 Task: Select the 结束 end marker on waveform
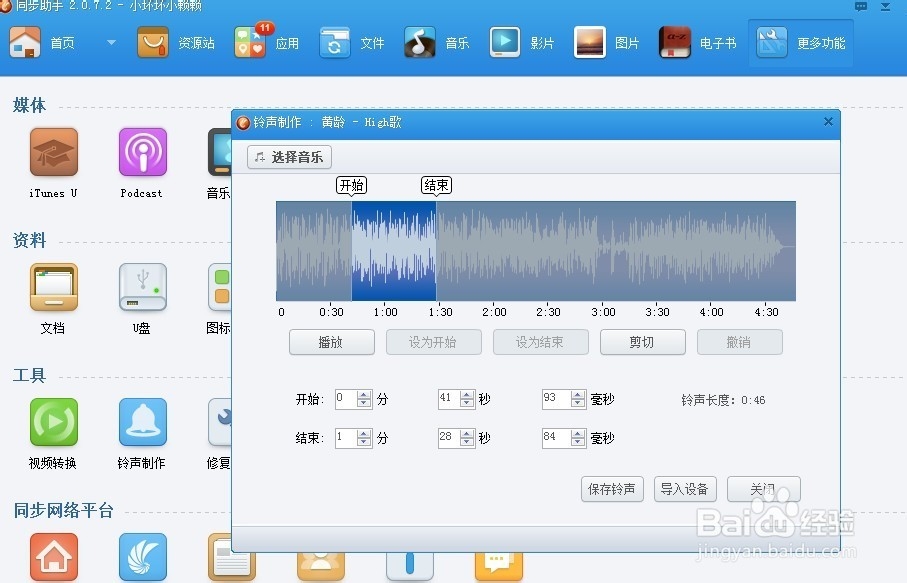(x=436, y=186)
